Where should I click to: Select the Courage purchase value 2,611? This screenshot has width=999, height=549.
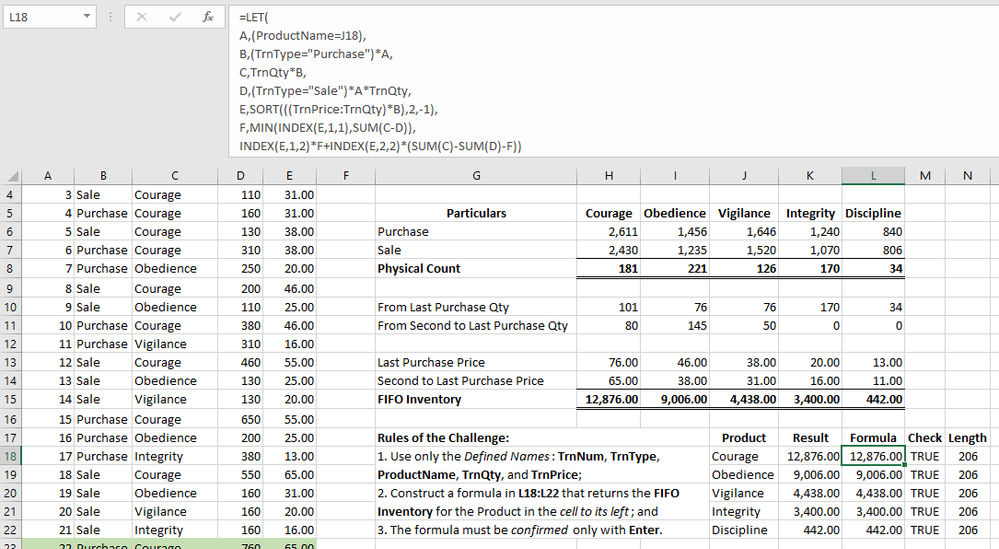click(608, 232)
